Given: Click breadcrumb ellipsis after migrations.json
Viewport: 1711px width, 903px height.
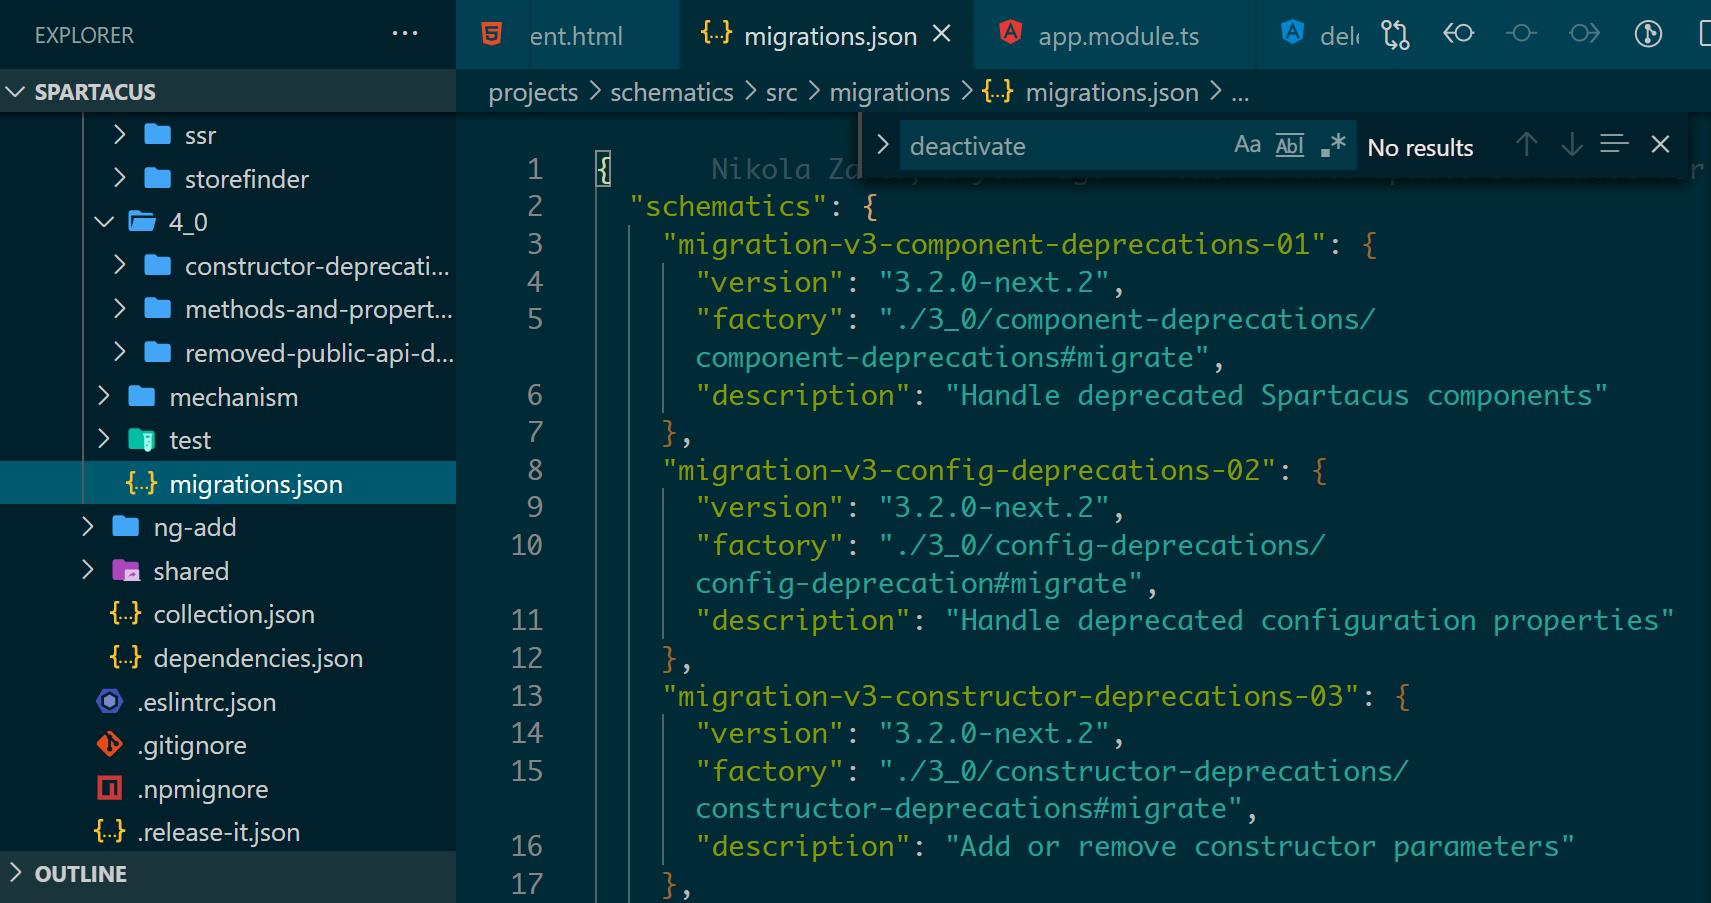Looking at the screenshot, I should coord(1240,95).
